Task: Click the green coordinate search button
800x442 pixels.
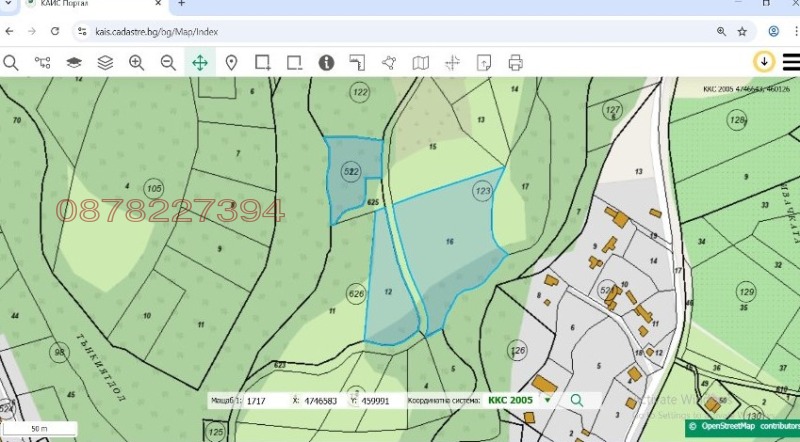Action: click(576, 400)
